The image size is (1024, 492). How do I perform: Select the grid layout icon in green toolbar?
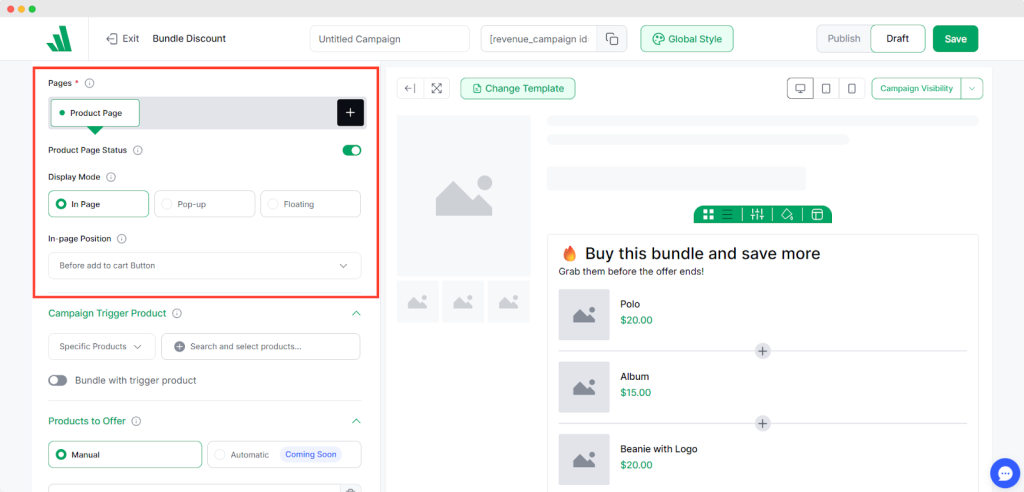708,214
